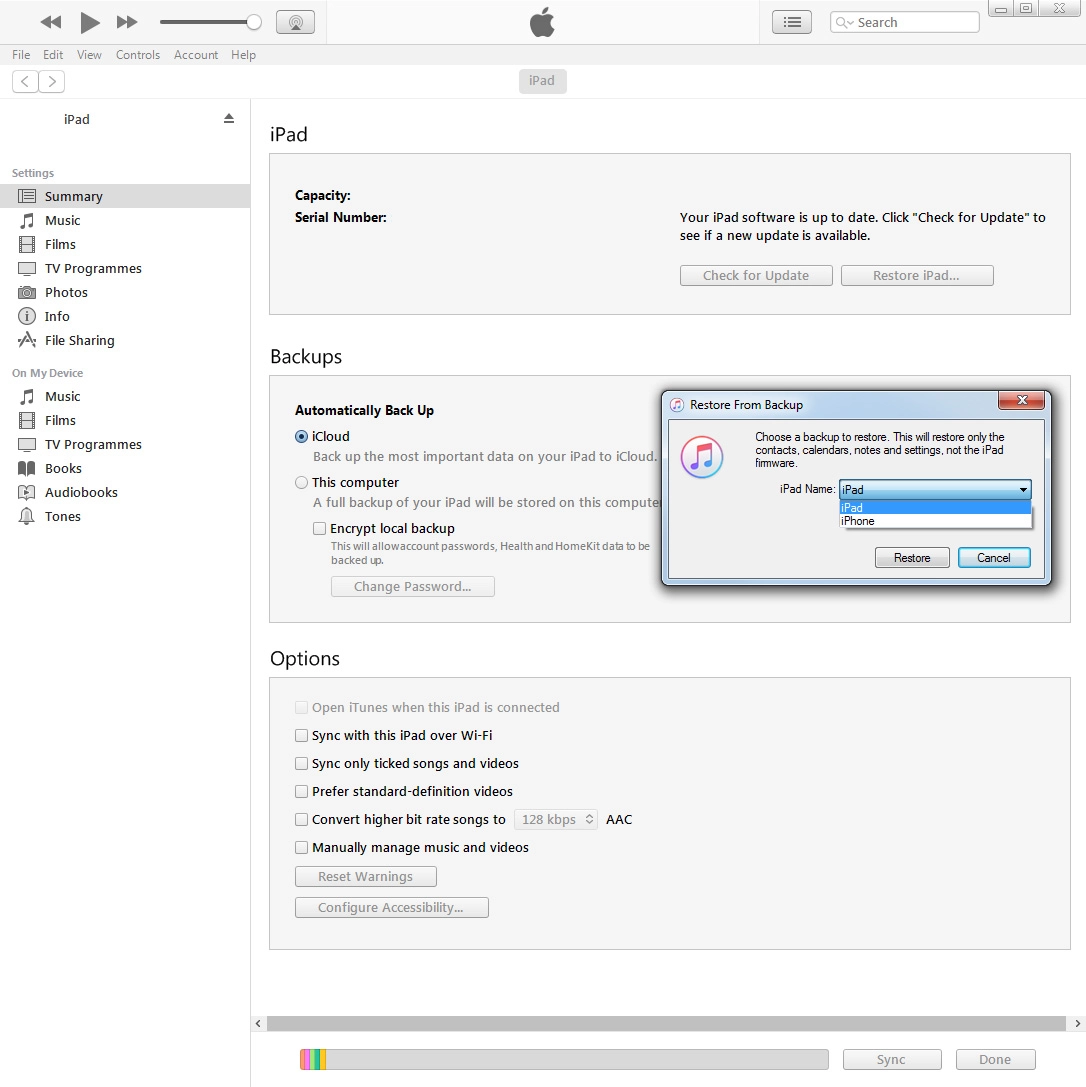Open the Info pane from the sidebar
The height and width of the screenshot is (1087, 1086).
point(57,316)
